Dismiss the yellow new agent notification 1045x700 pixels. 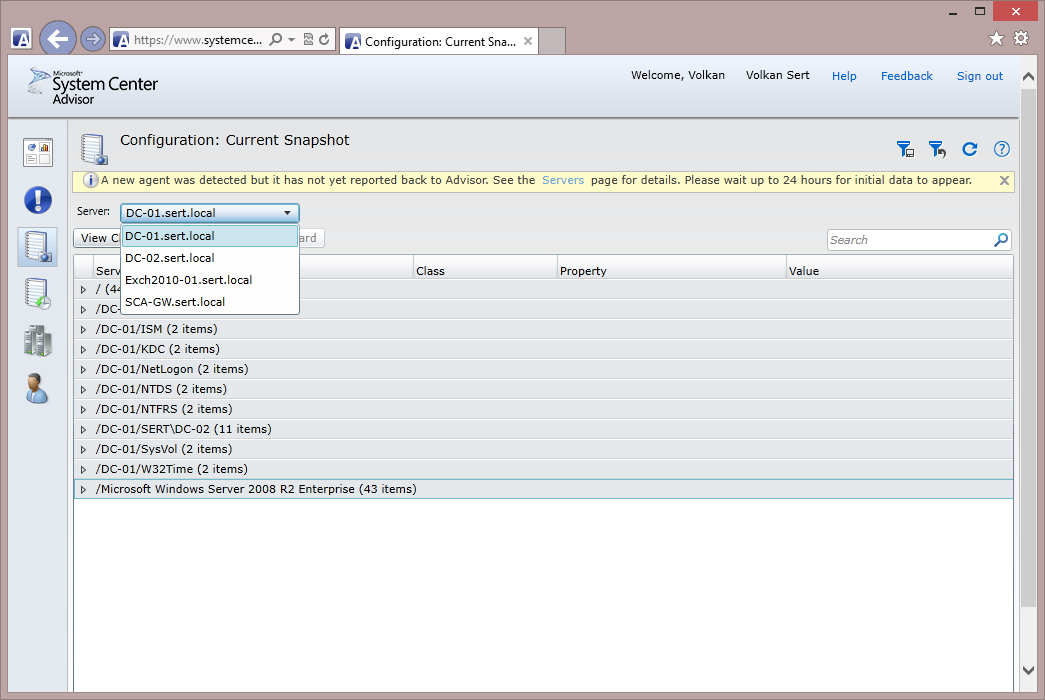pyautogui.click(x=1004, y=181)
